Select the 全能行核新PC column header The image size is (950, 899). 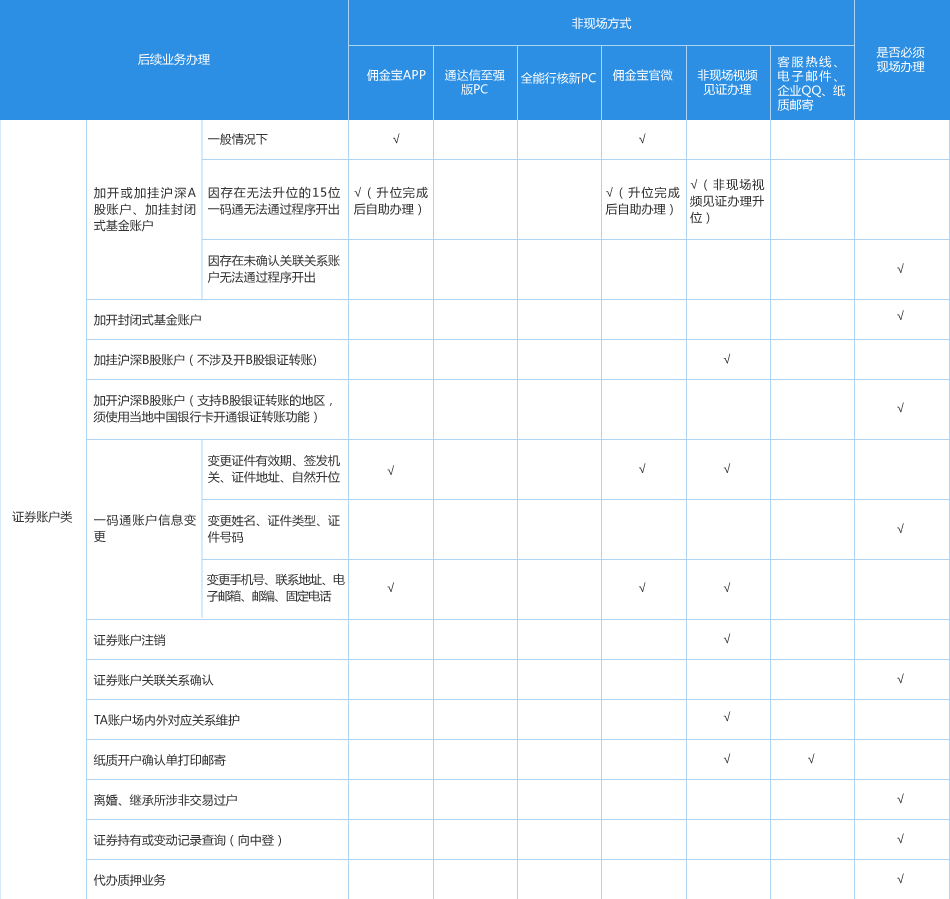559,82
